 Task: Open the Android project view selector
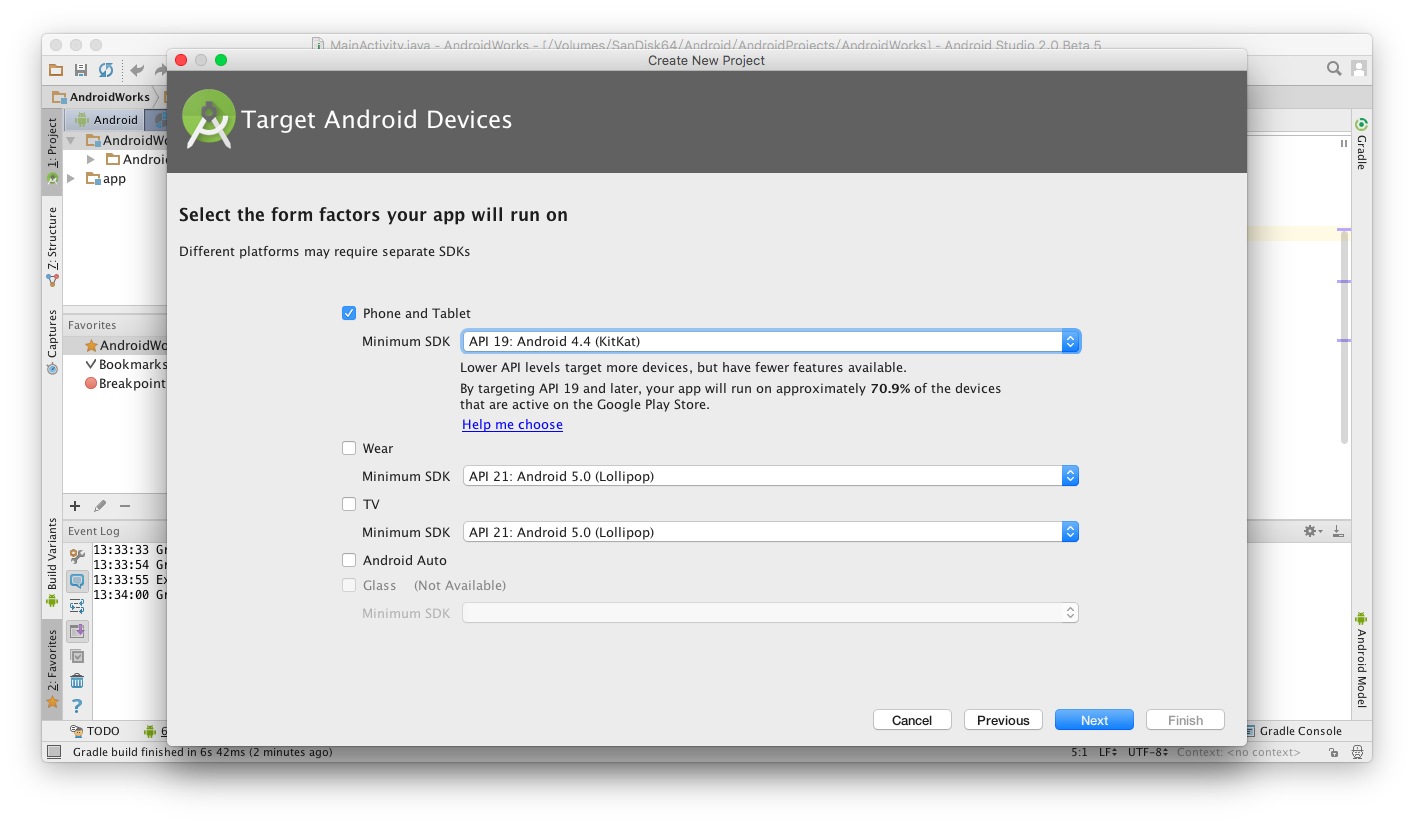[x=106, y=120]
